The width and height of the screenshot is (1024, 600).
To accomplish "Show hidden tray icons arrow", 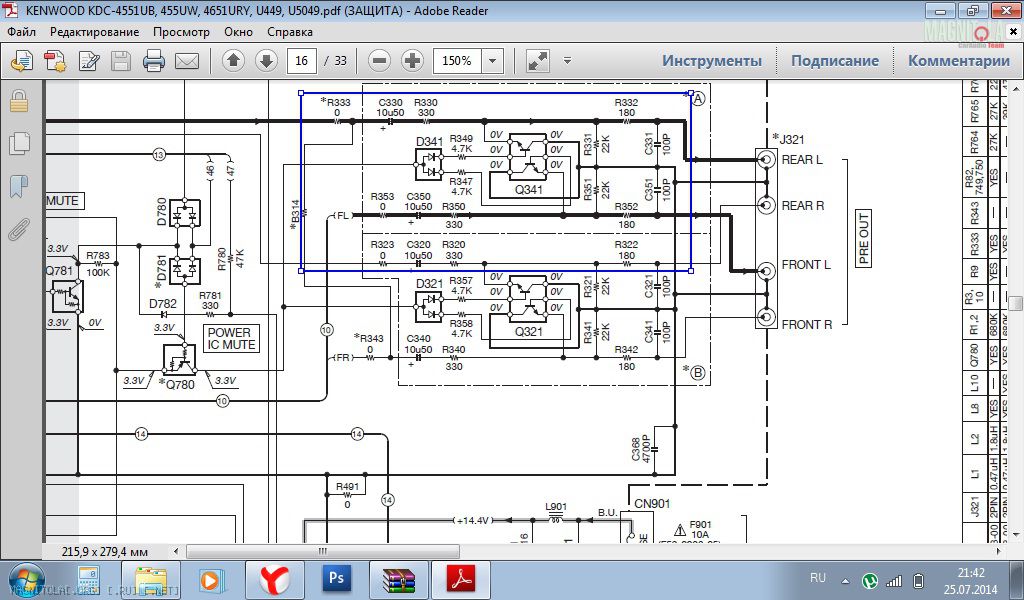I will pyautogui.click(x=846, y=580).
